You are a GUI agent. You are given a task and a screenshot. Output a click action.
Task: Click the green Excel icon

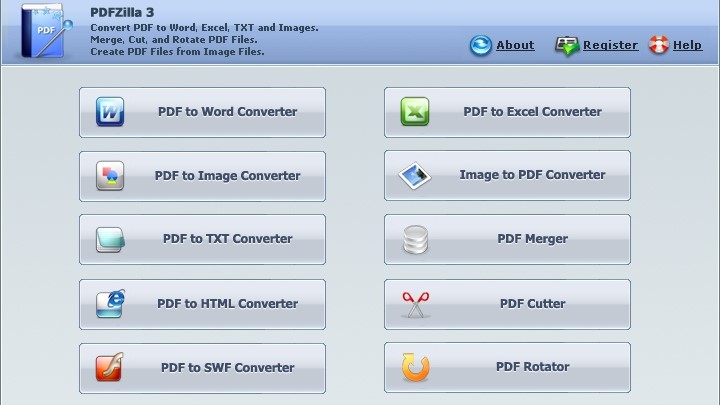415,112
